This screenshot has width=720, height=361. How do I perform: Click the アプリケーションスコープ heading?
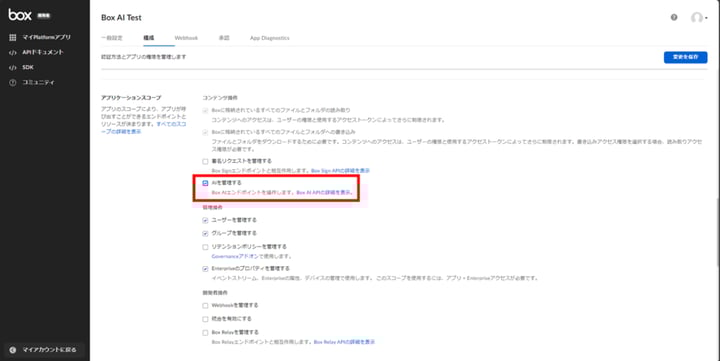[131, 98]
